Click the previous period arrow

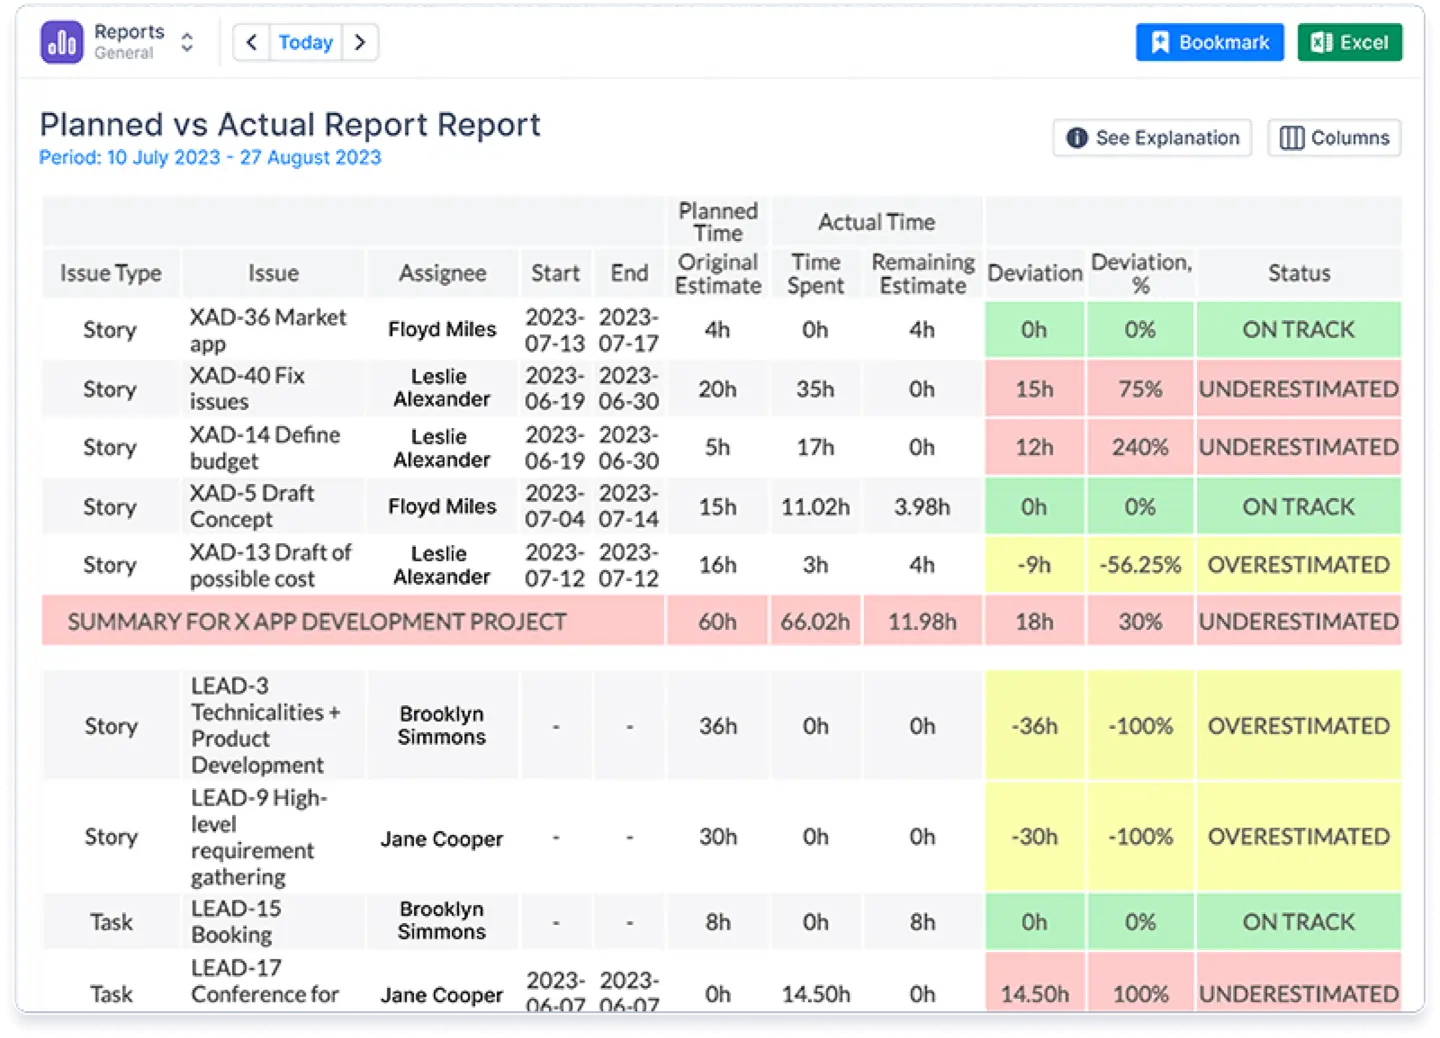(250, 42)
